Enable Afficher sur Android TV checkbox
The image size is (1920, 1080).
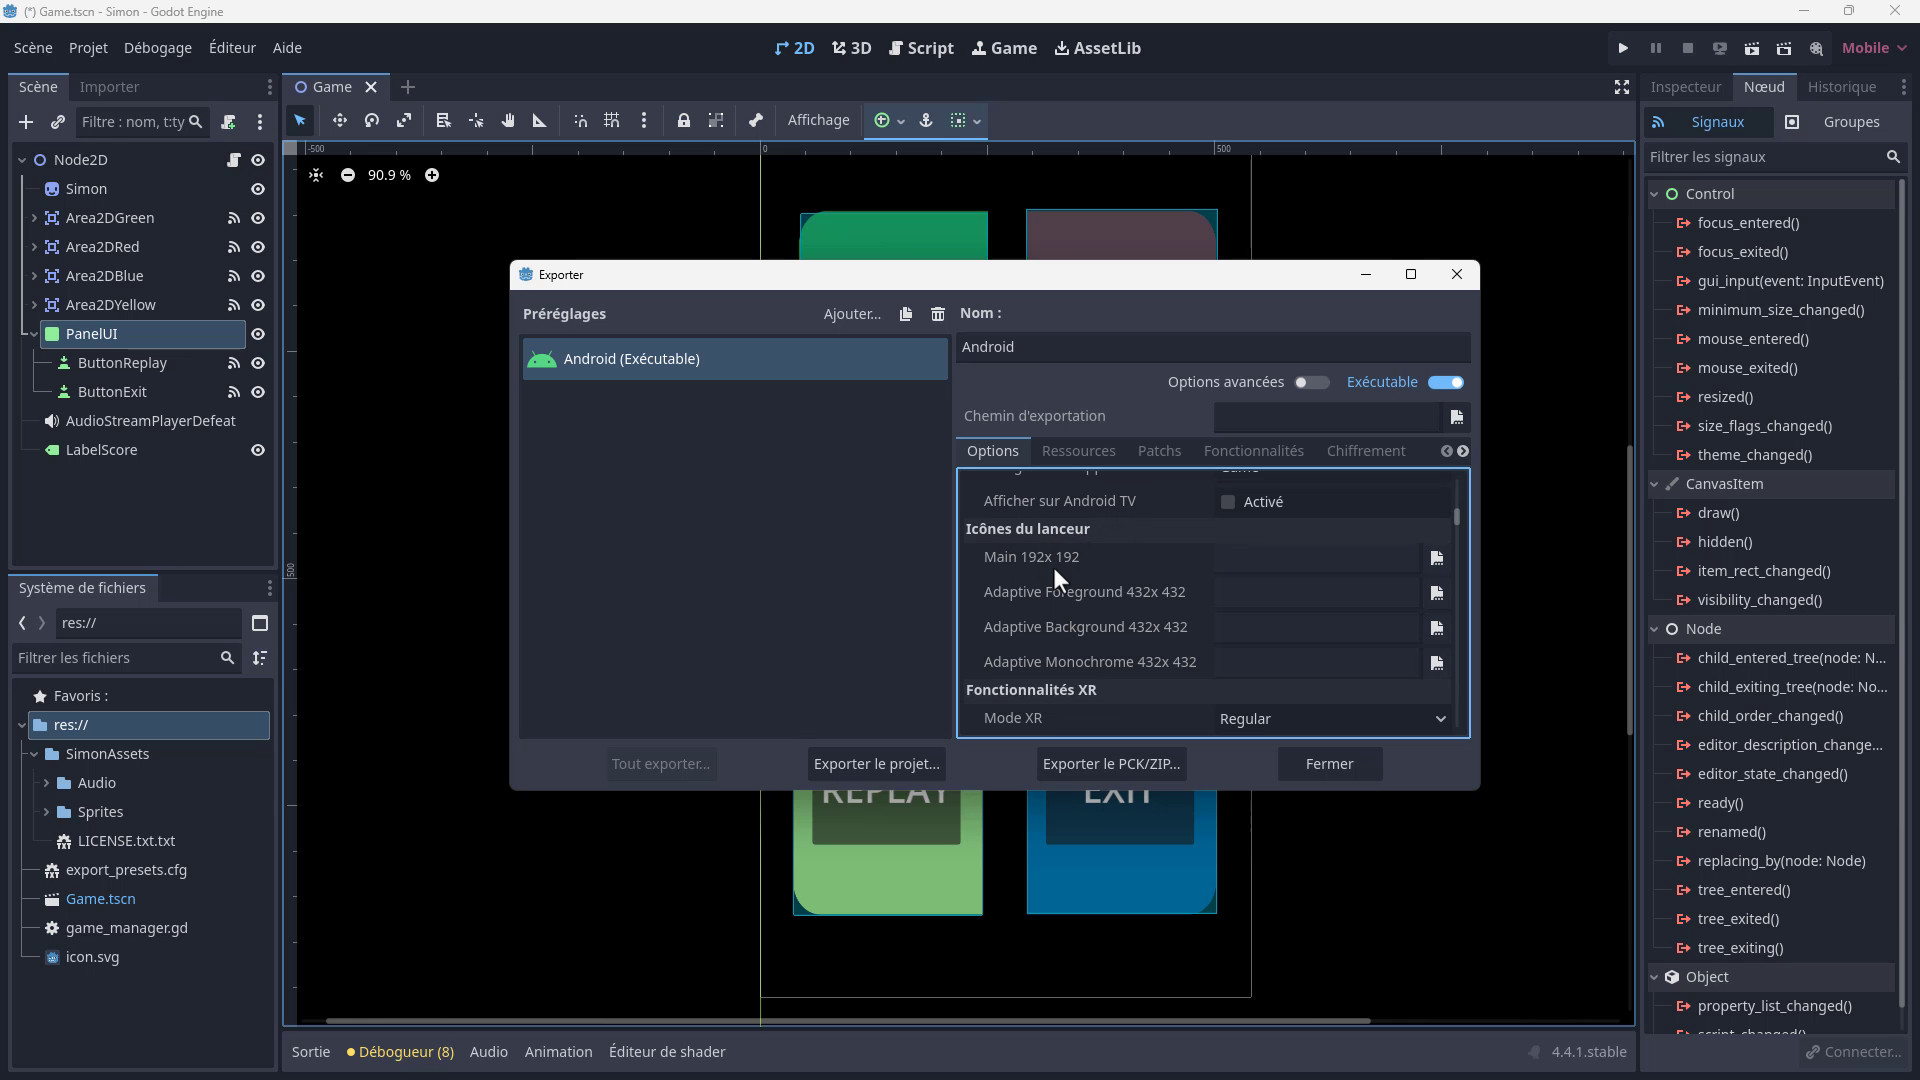pyautogui.click(x=1228, y=502)
